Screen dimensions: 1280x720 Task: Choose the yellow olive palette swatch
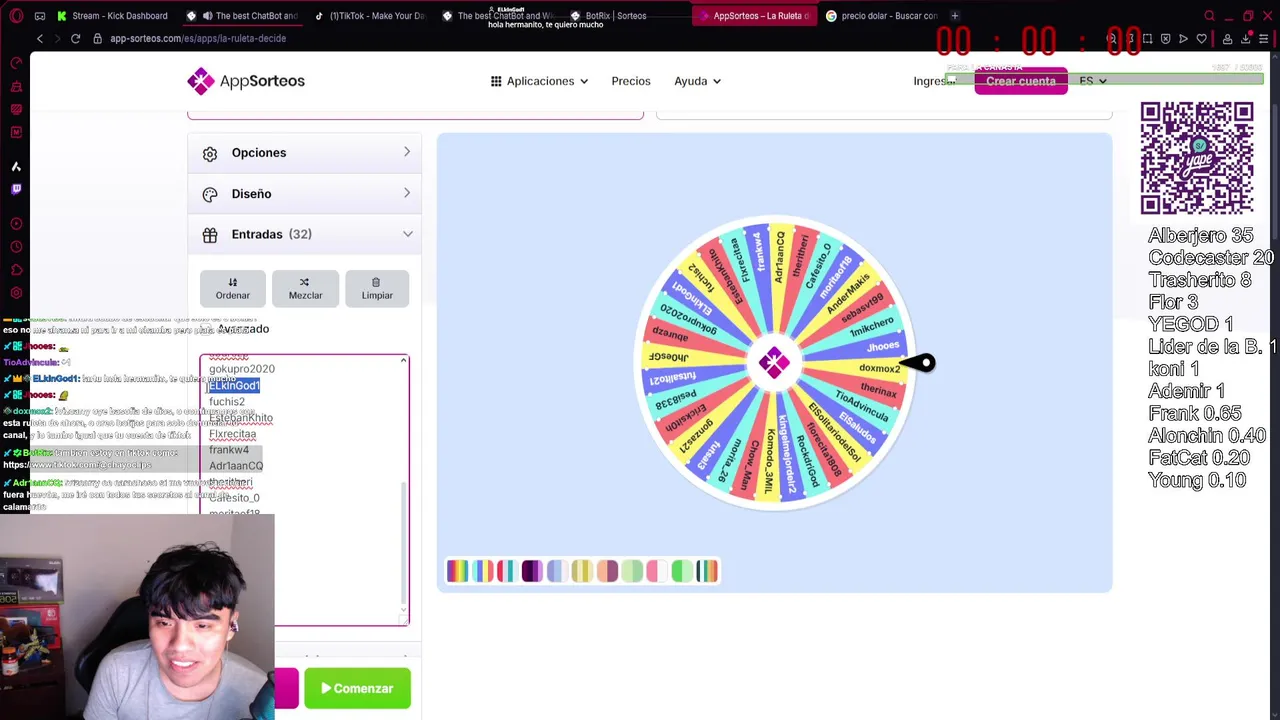click(582, 571)
